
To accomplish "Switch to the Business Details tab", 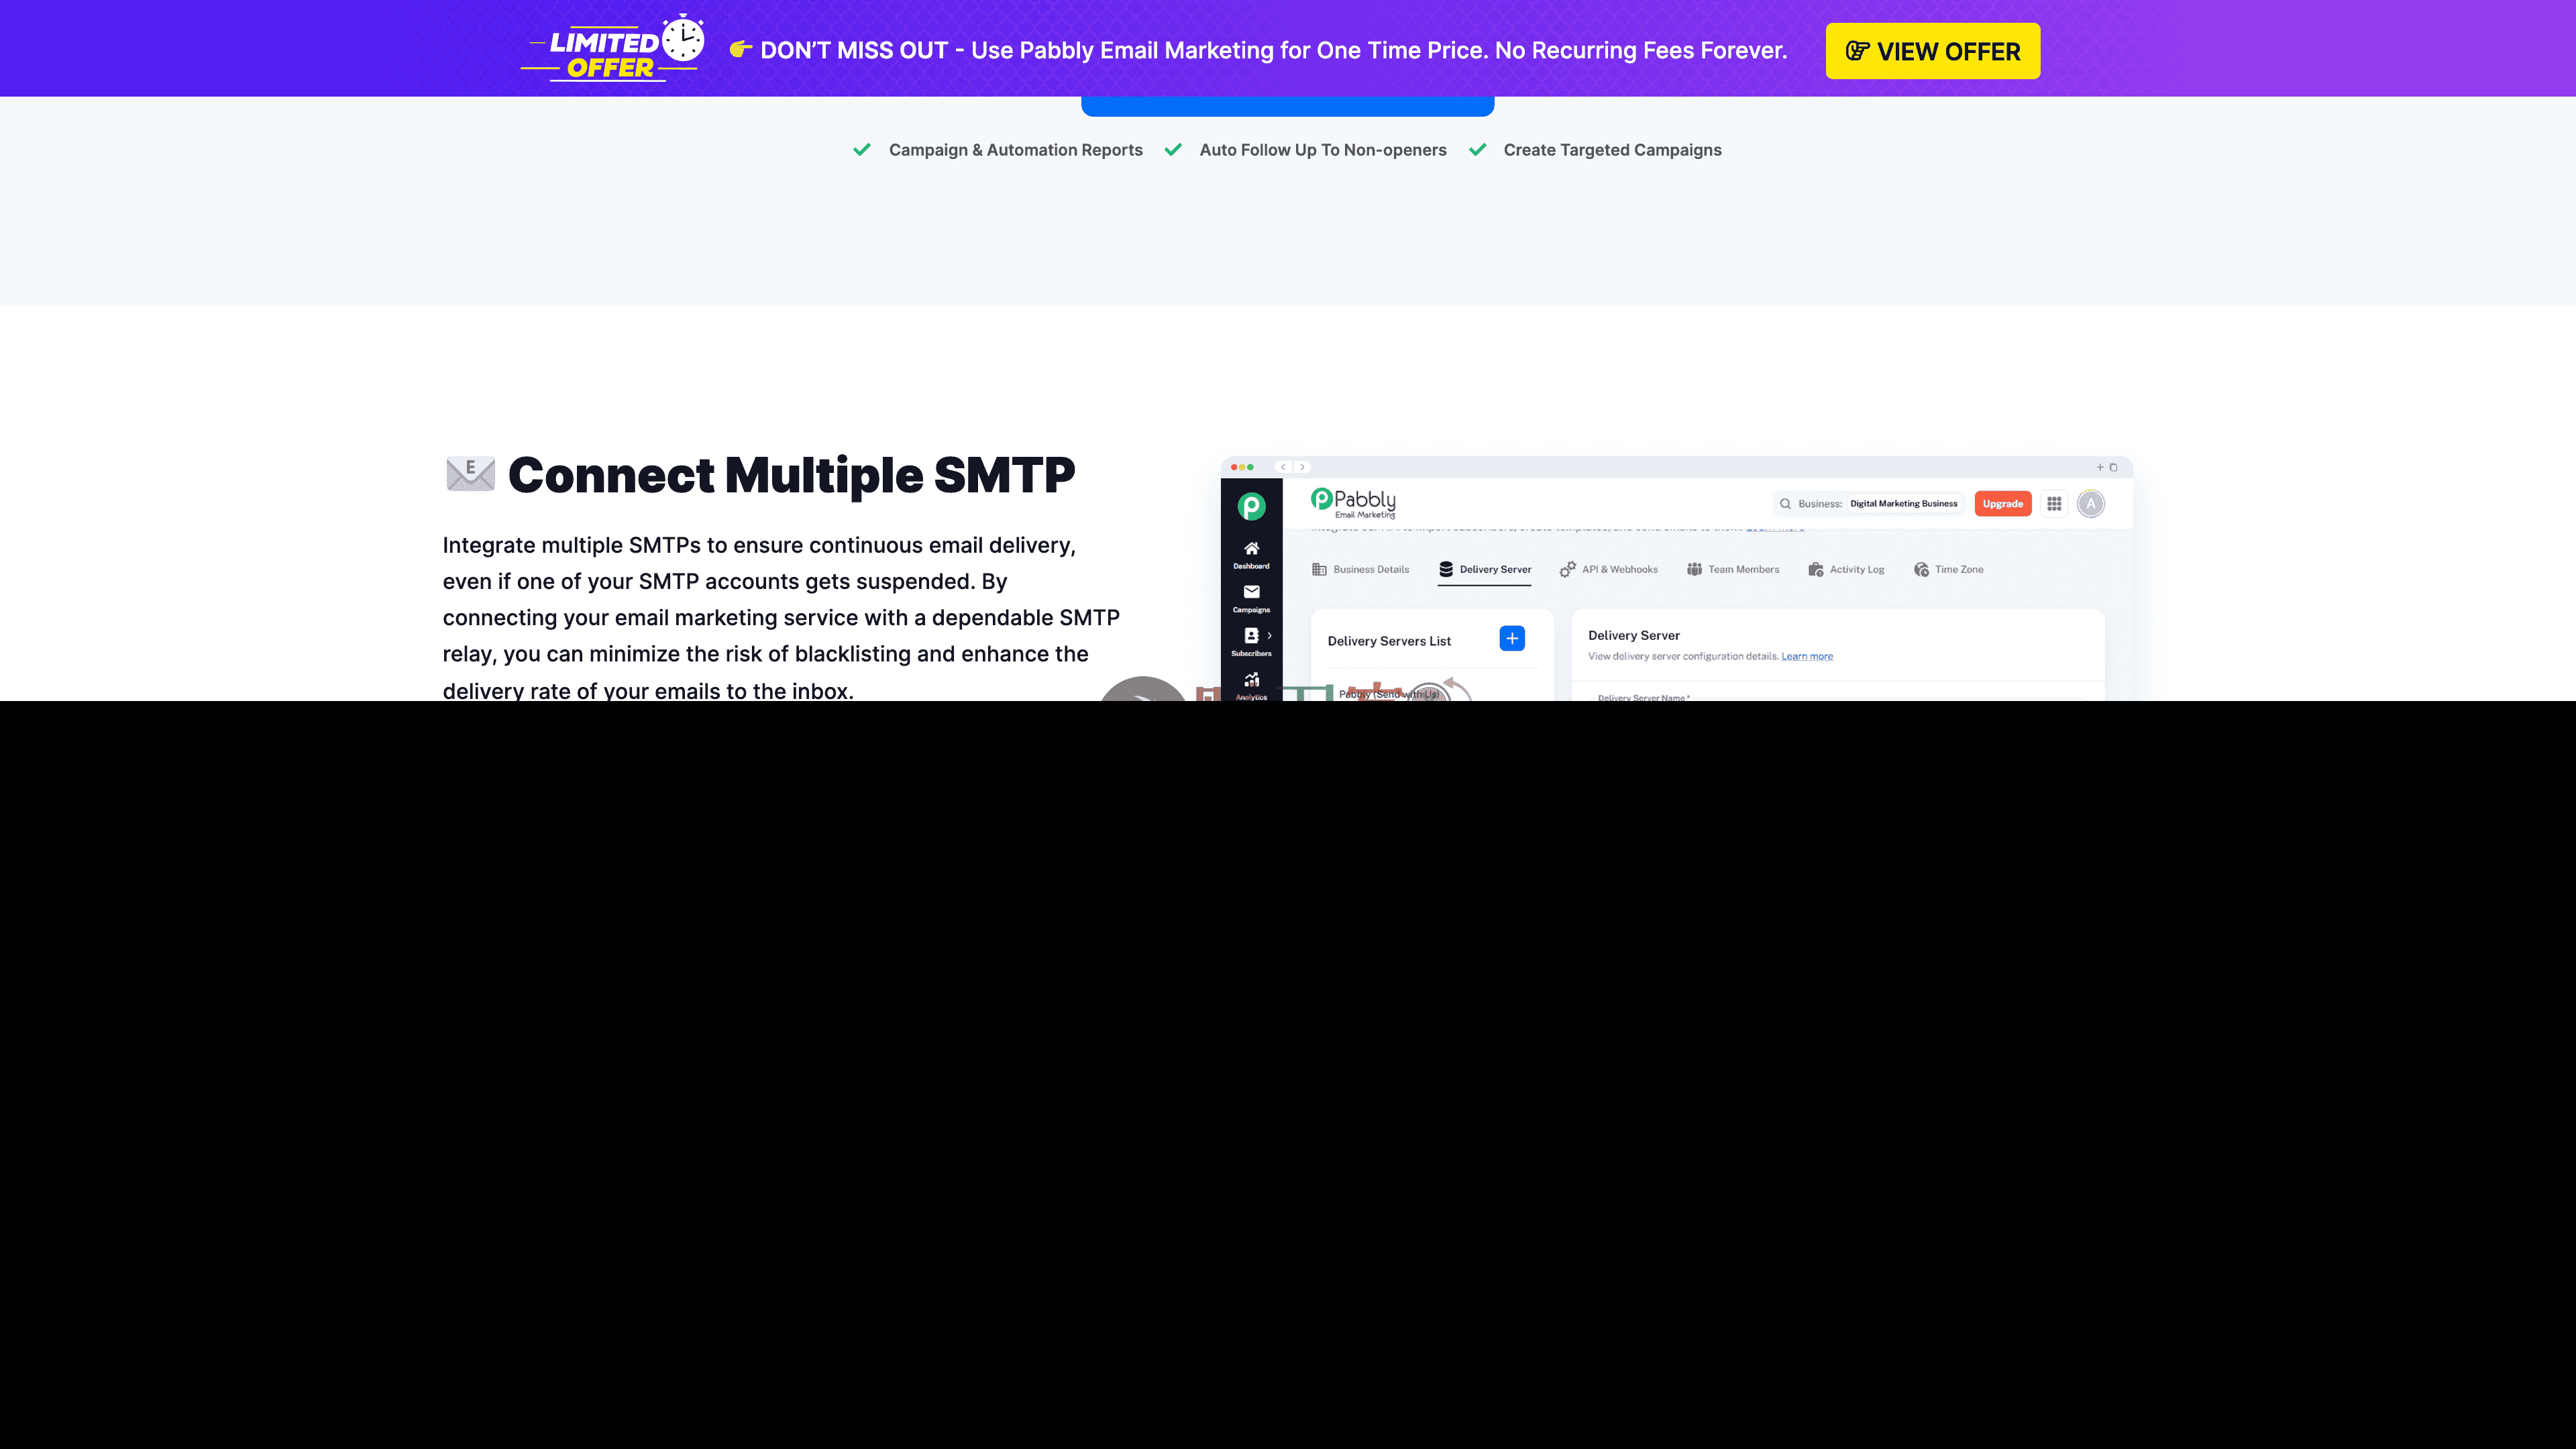I will tap(1361, 570).
